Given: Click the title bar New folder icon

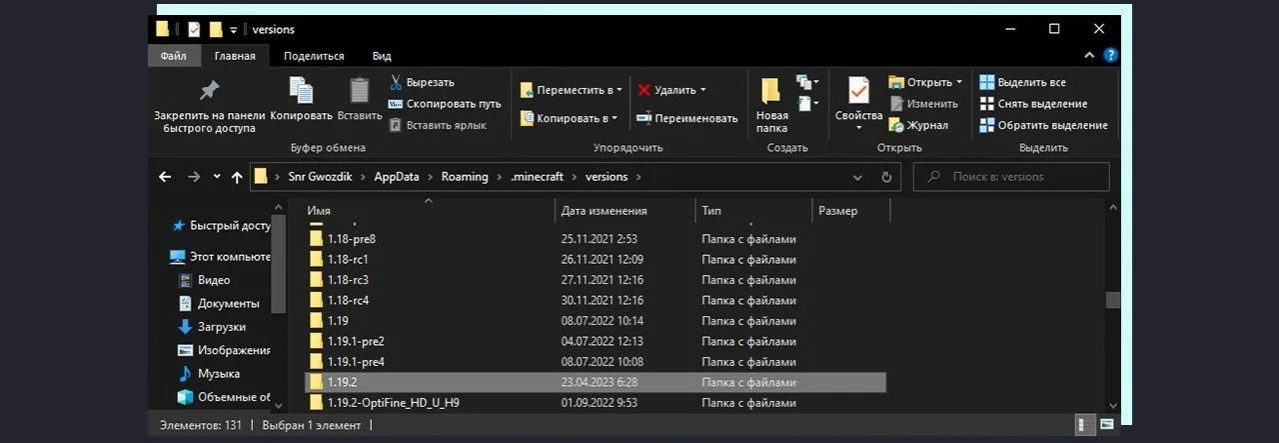Looking at the screenshot, I should pyautogui.click(x=215, y=29).
